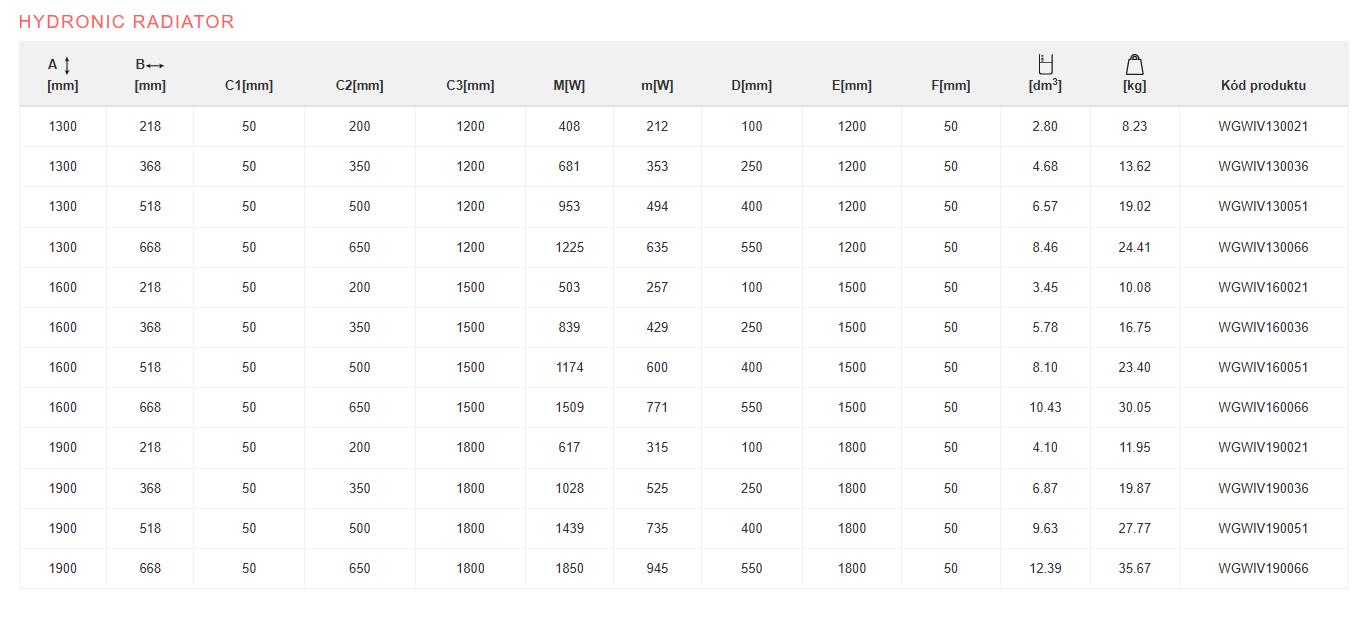Screen dimensions: 1361x629
Task: Click the 35.67 weight cell
Action: (x=1134, y=569)
